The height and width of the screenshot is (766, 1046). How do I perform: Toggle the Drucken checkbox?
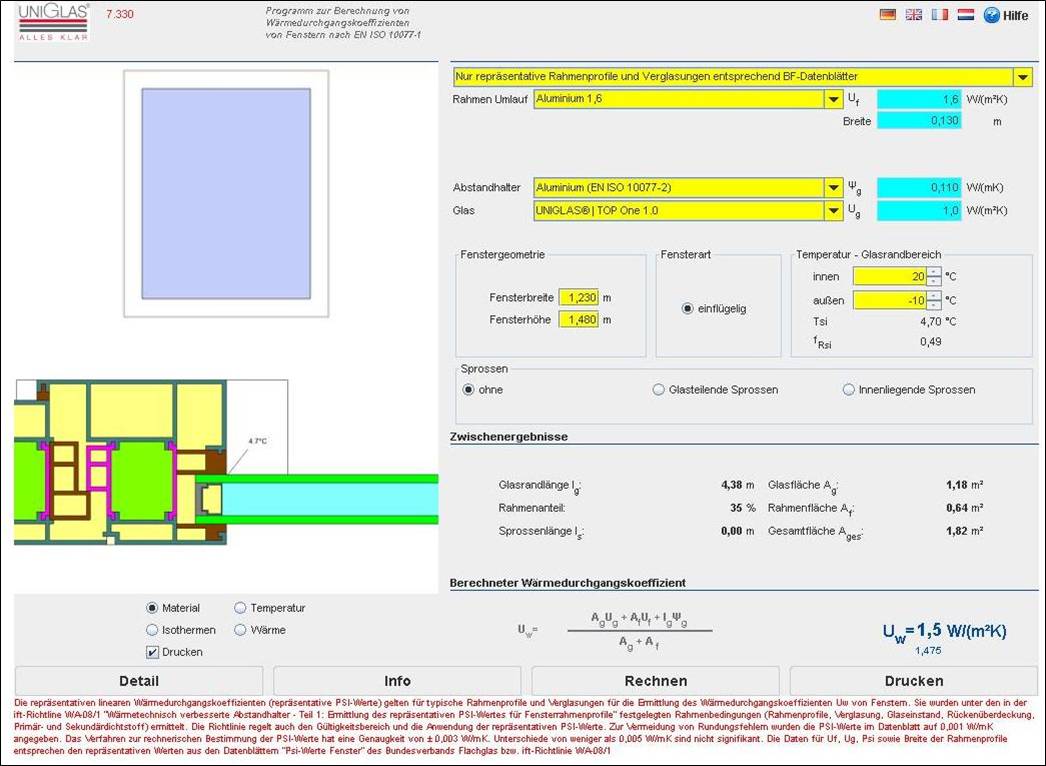(x=153, y=652)
